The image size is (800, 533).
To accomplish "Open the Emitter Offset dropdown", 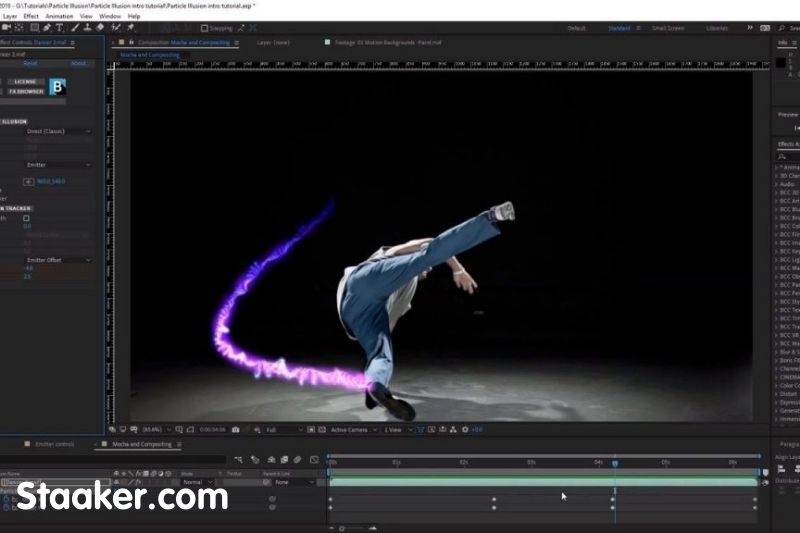I will point(58,260).
